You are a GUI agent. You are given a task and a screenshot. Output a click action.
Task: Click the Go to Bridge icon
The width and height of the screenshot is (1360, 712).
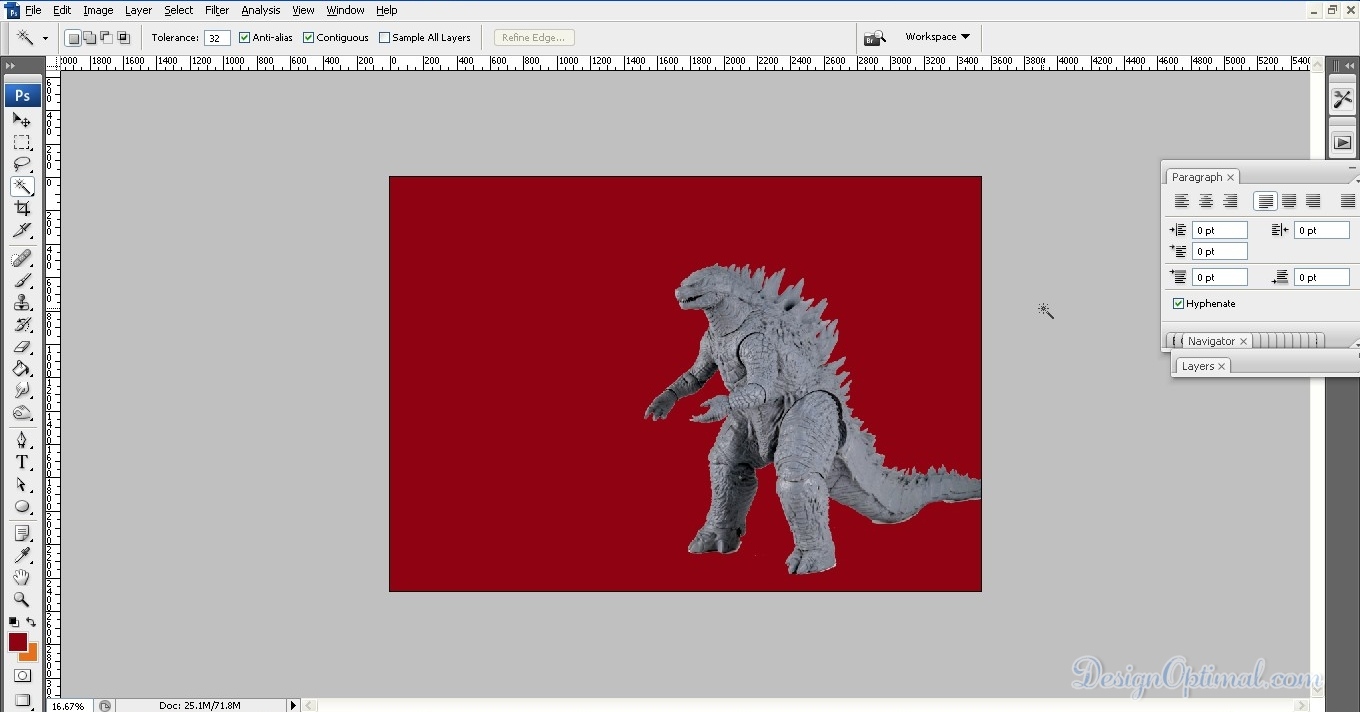tap(874, 38)
